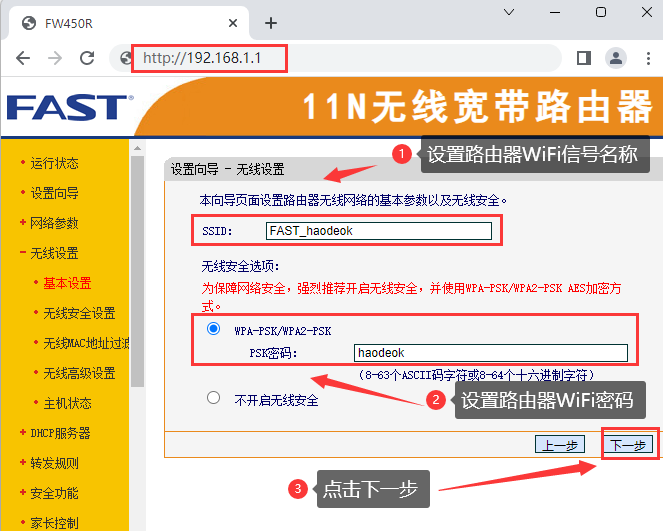The image size is (663, 531).
Task: Click the 上一步 button
Action: click(560, 445)
